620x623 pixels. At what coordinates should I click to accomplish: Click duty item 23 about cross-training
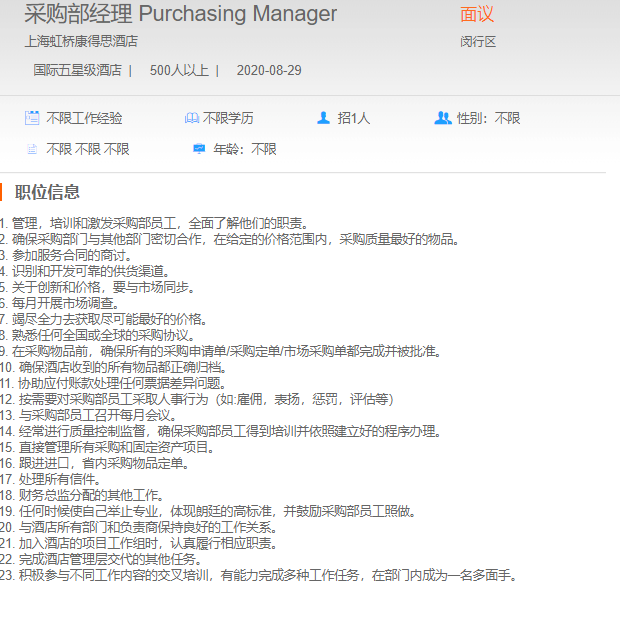tap(258, 575)
